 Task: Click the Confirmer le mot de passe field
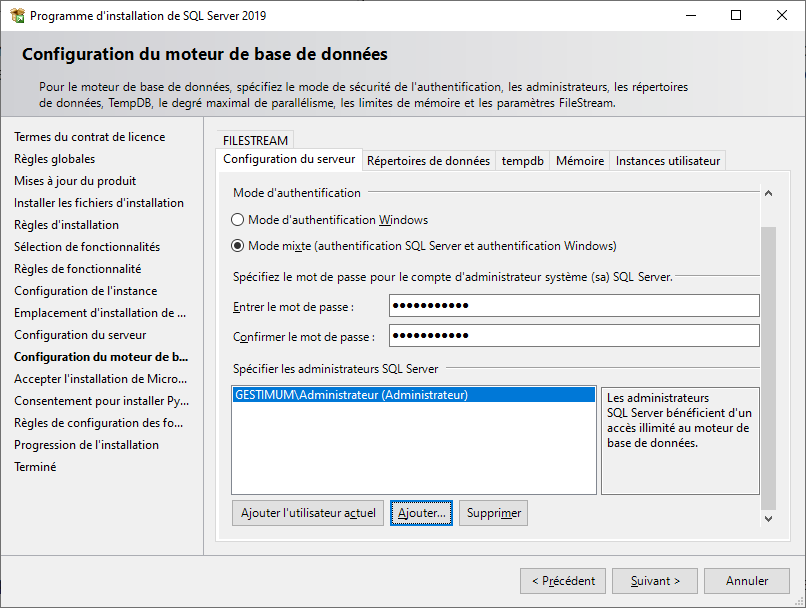coord(574,336)
